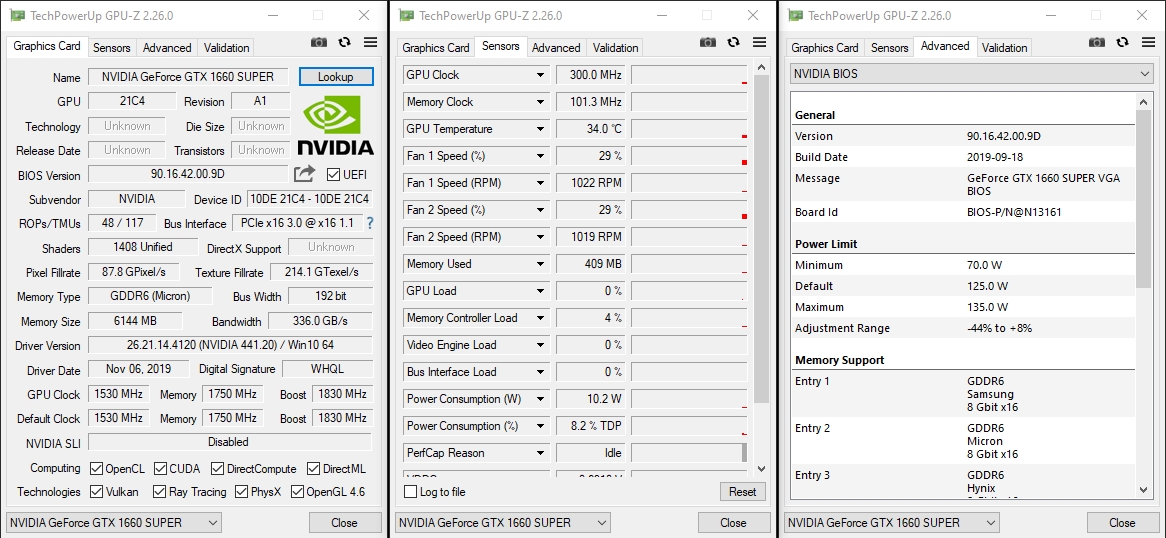Switch to Validation tab in the Advanced window
The width and height of the screenshot is (1166, 538).
[1004, 48]
